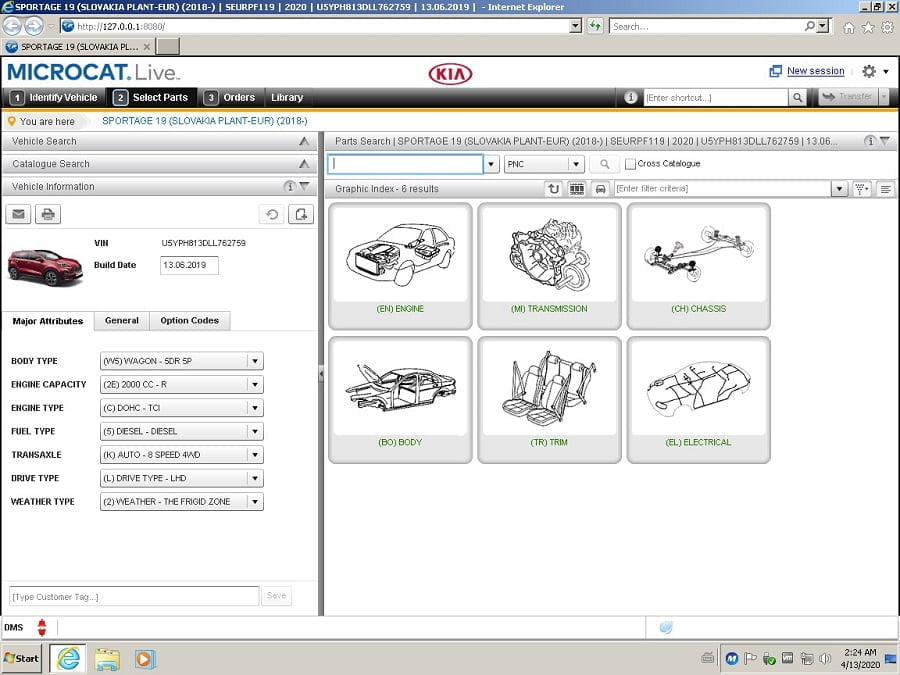Open the (MI) TRANSMISSION graphic
The image size is (900, 675).
point(549,266)
